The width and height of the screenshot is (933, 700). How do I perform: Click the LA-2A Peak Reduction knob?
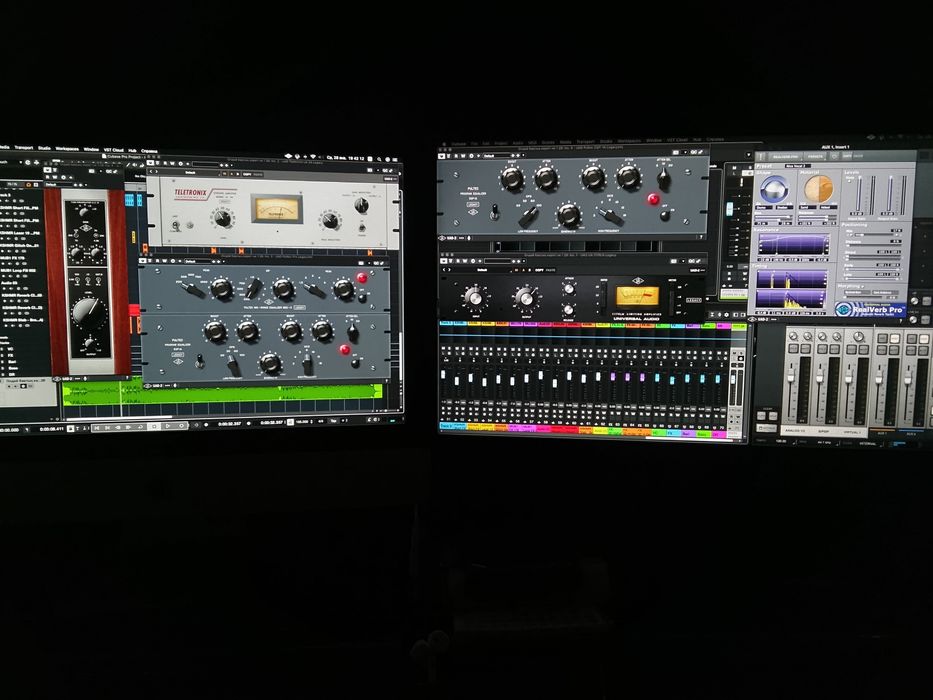pos(330,220)
